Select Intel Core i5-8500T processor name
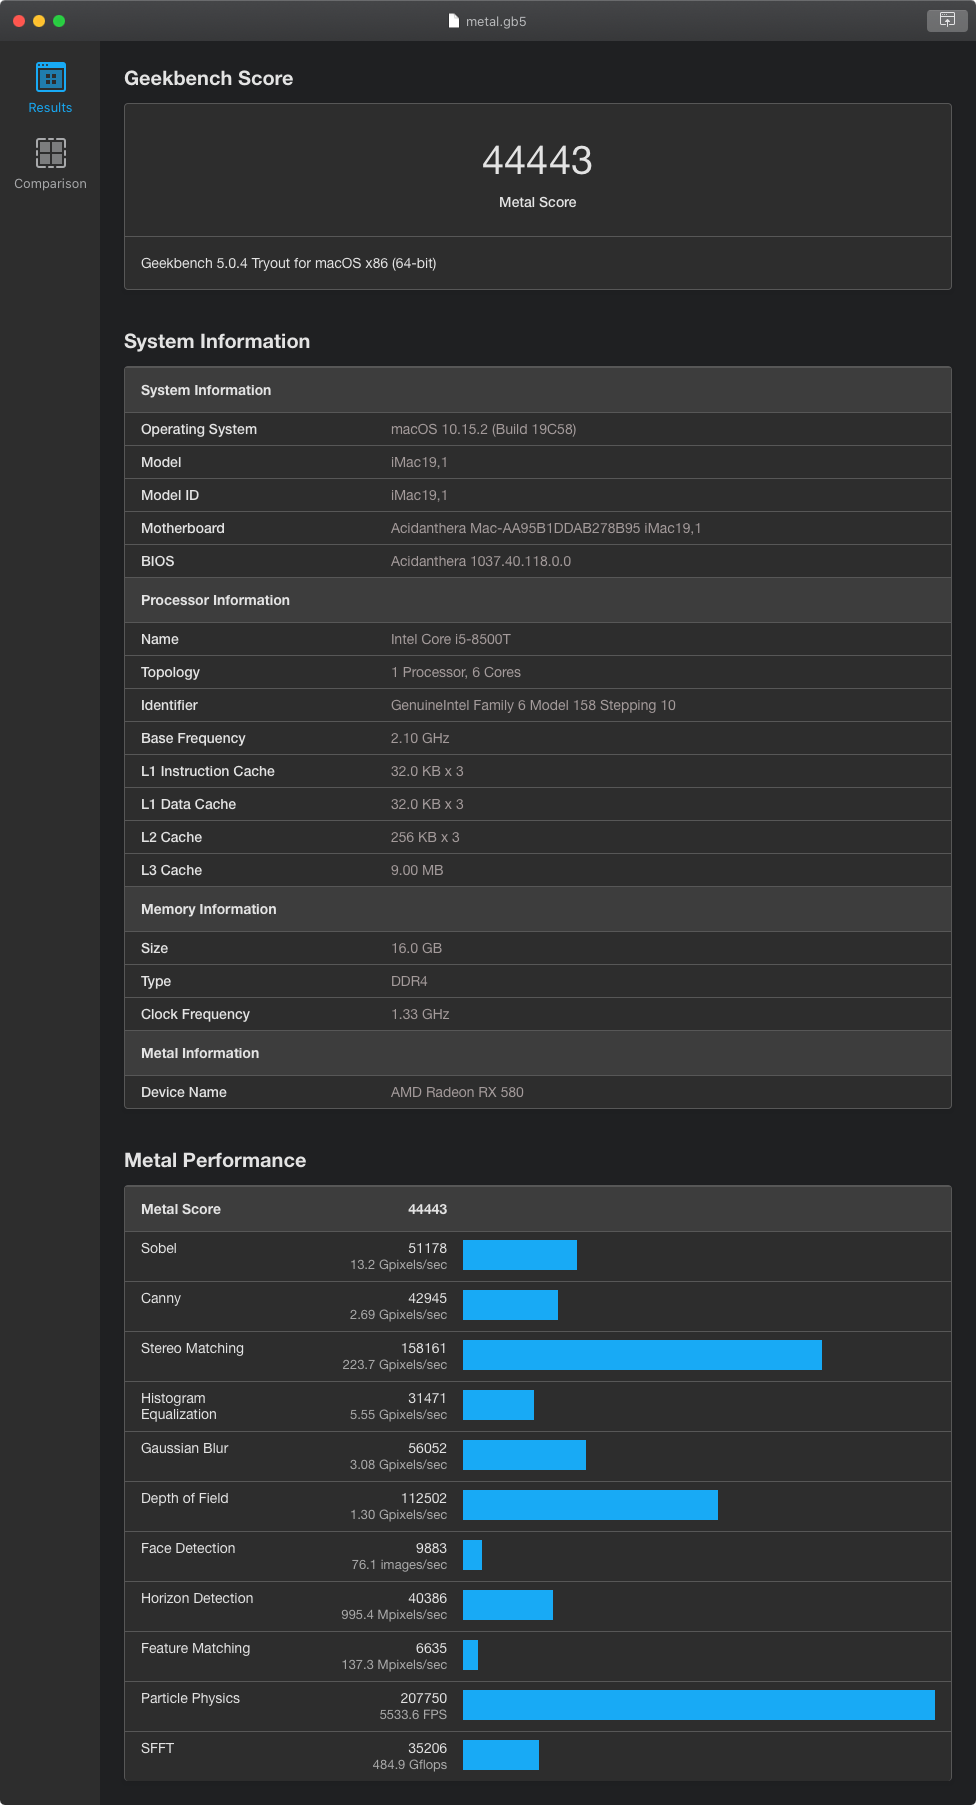 451,639
